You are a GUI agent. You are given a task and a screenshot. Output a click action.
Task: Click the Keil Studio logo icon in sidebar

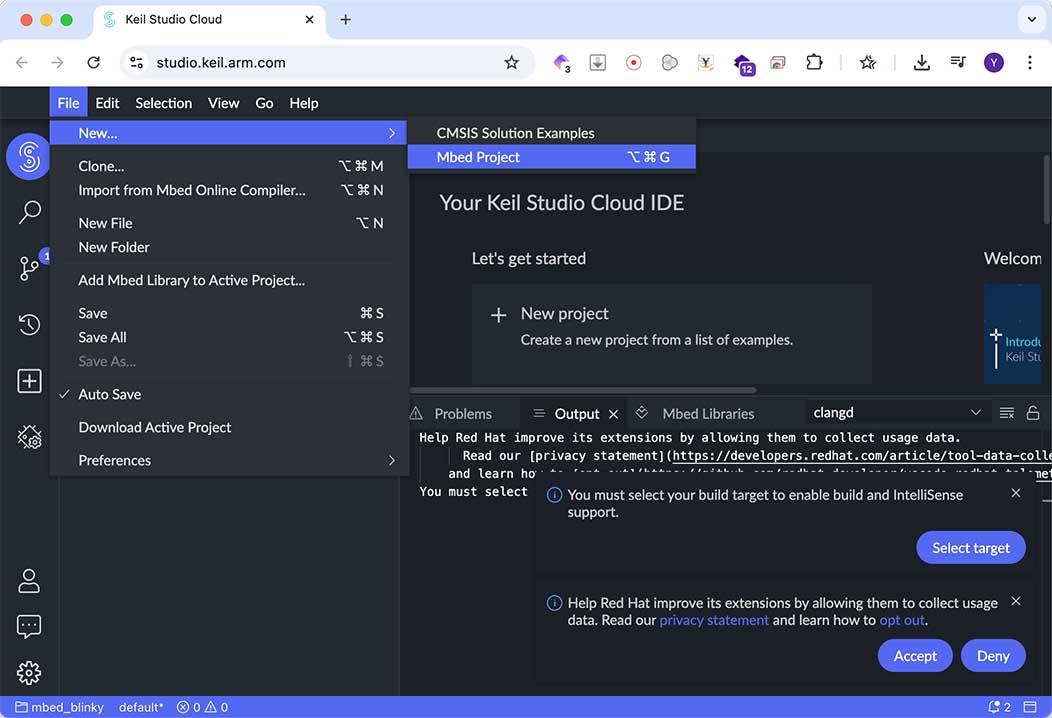click(x=29, y=157)
